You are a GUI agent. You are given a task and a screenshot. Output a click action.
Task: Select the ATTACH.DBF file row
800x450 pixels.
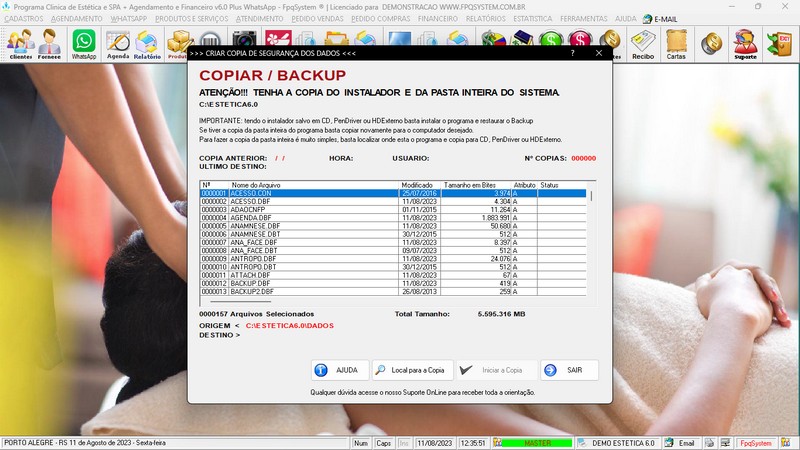[x=393, y=275]
